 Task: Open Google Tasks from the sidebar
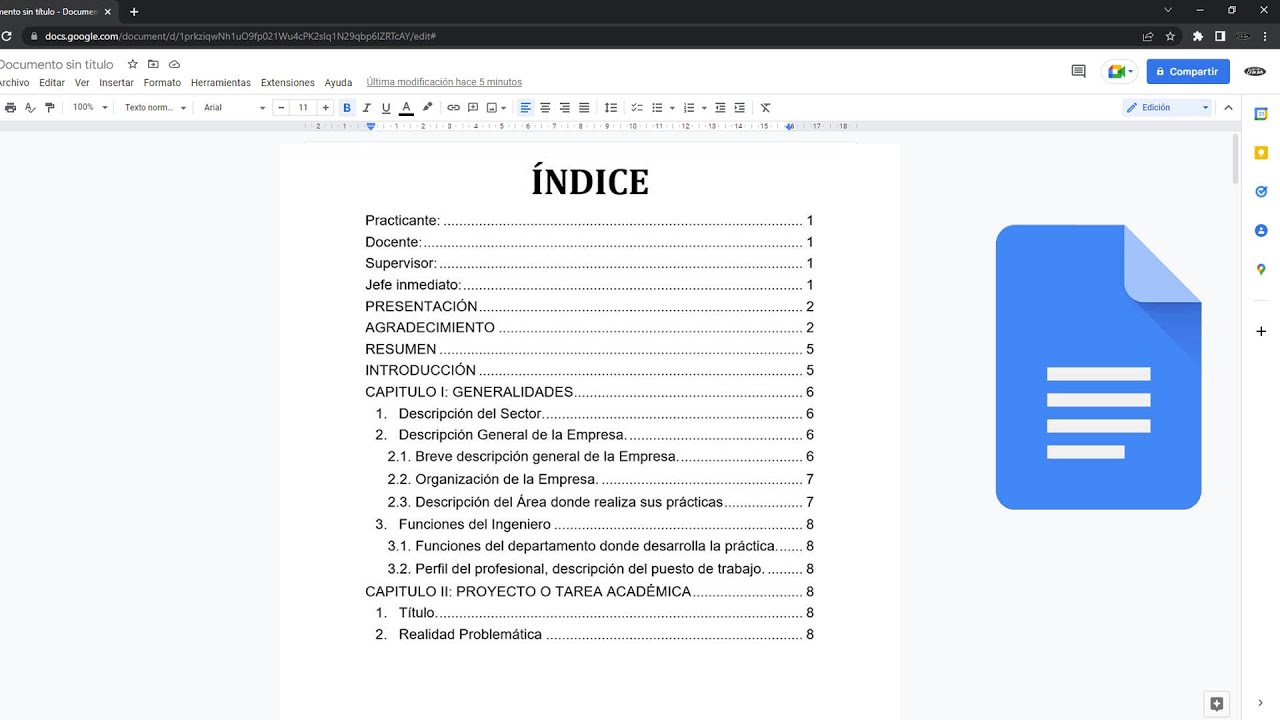tap(1260, 191)
